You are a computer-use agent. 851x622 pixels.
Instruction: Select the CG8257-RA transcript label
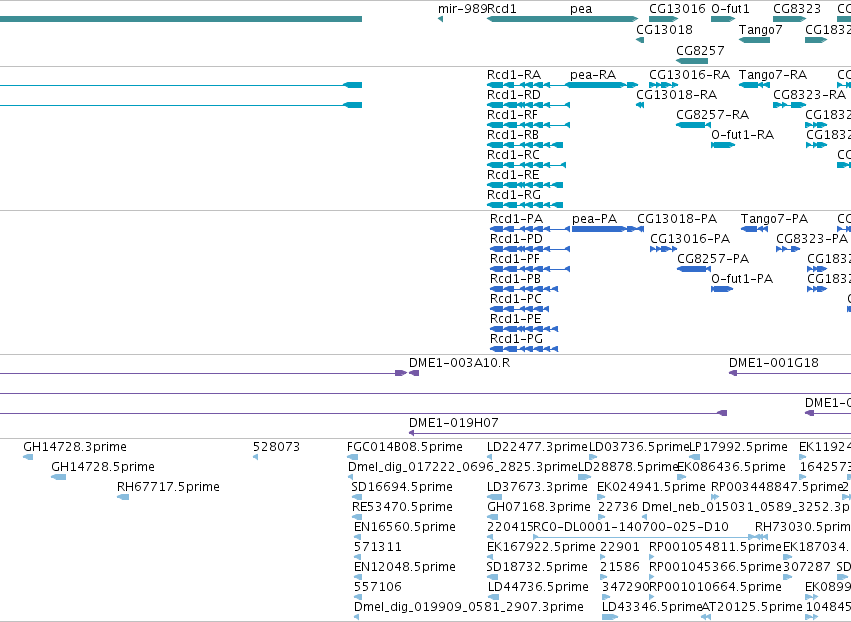pos(713,115)
